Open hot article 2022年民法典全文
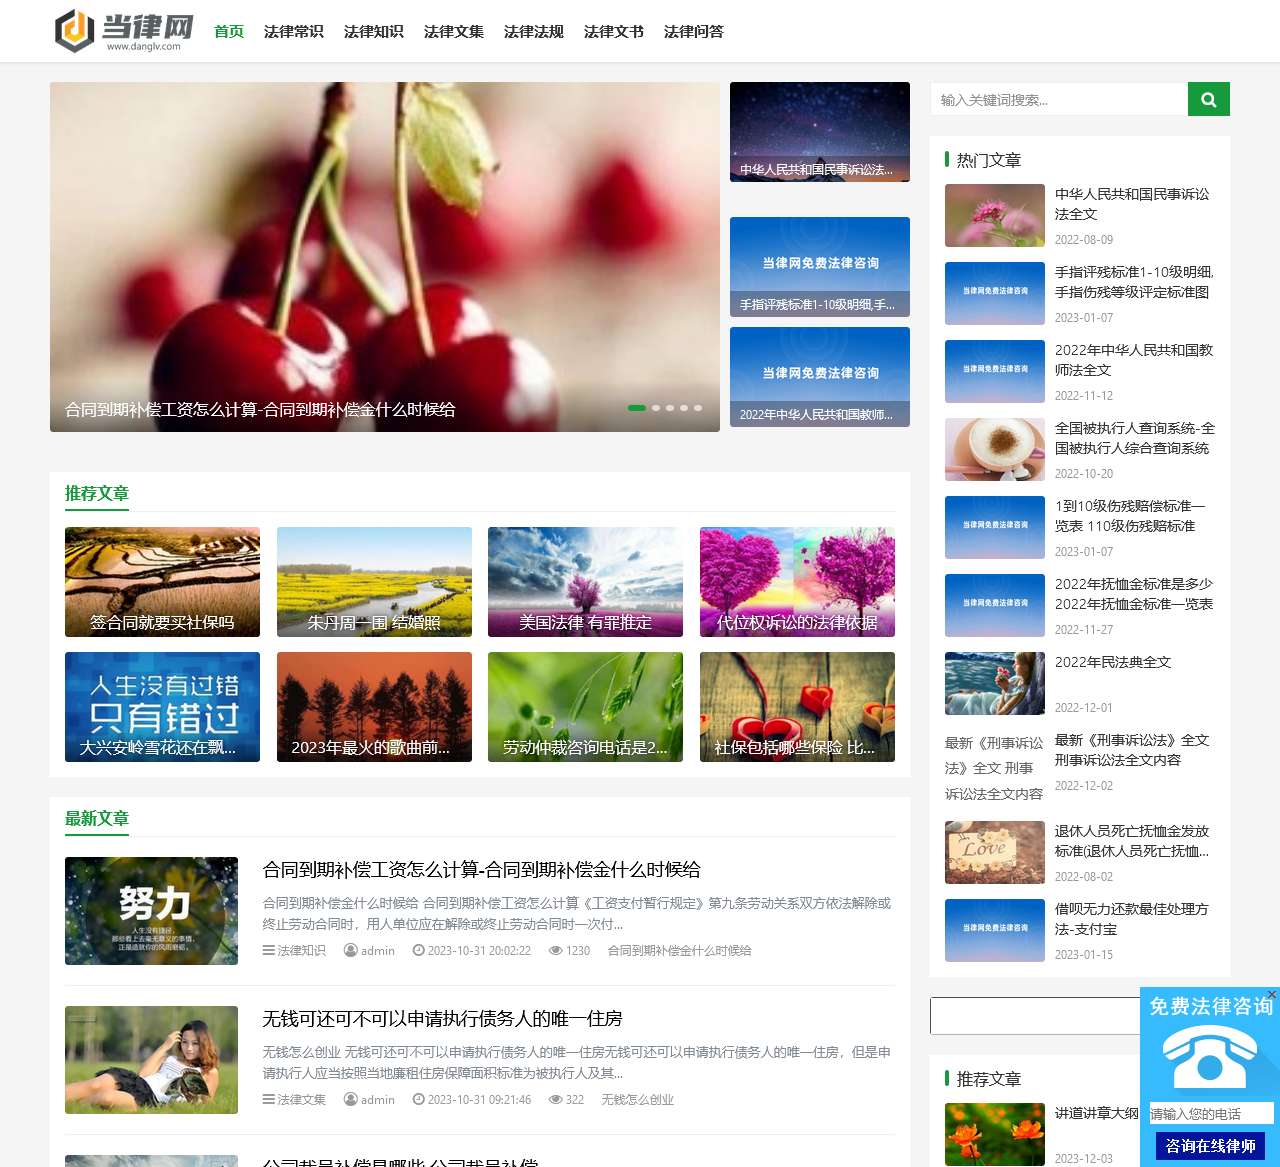Viewport: 1280px width, 1167px height. click(1113, 662)
